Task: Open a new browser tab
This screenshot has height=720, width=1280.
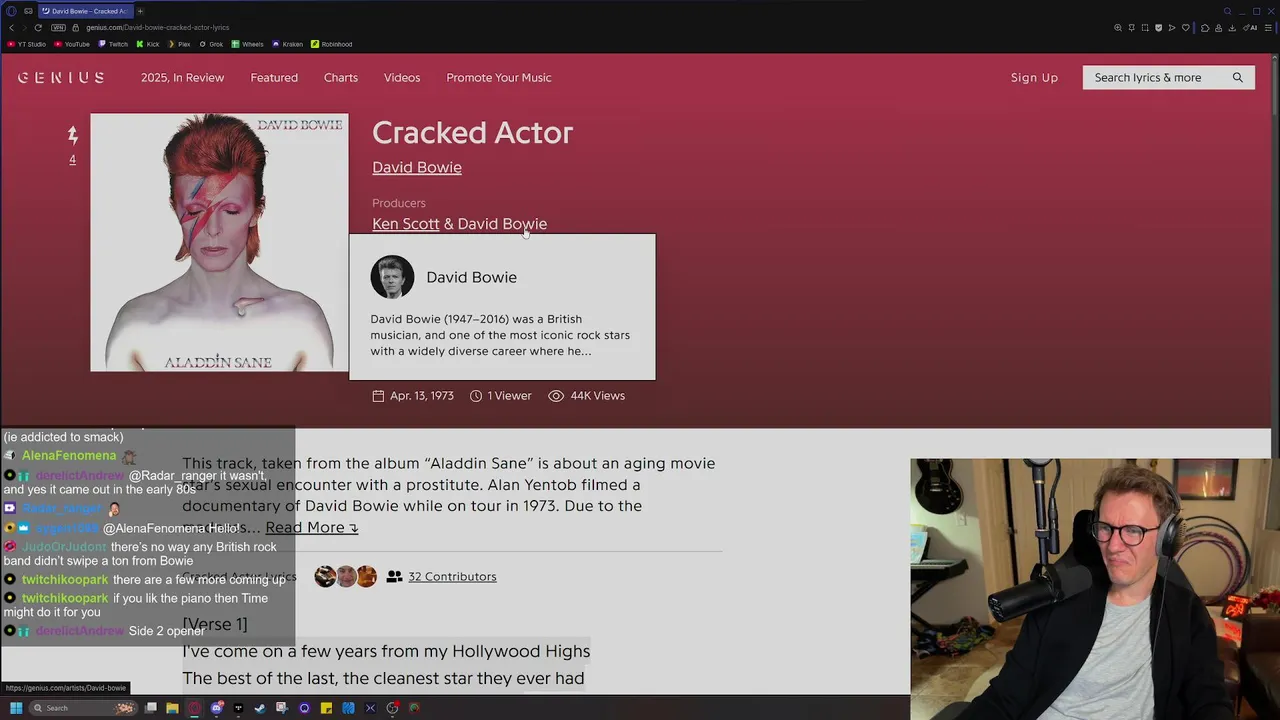Action: tap(140, 11)
